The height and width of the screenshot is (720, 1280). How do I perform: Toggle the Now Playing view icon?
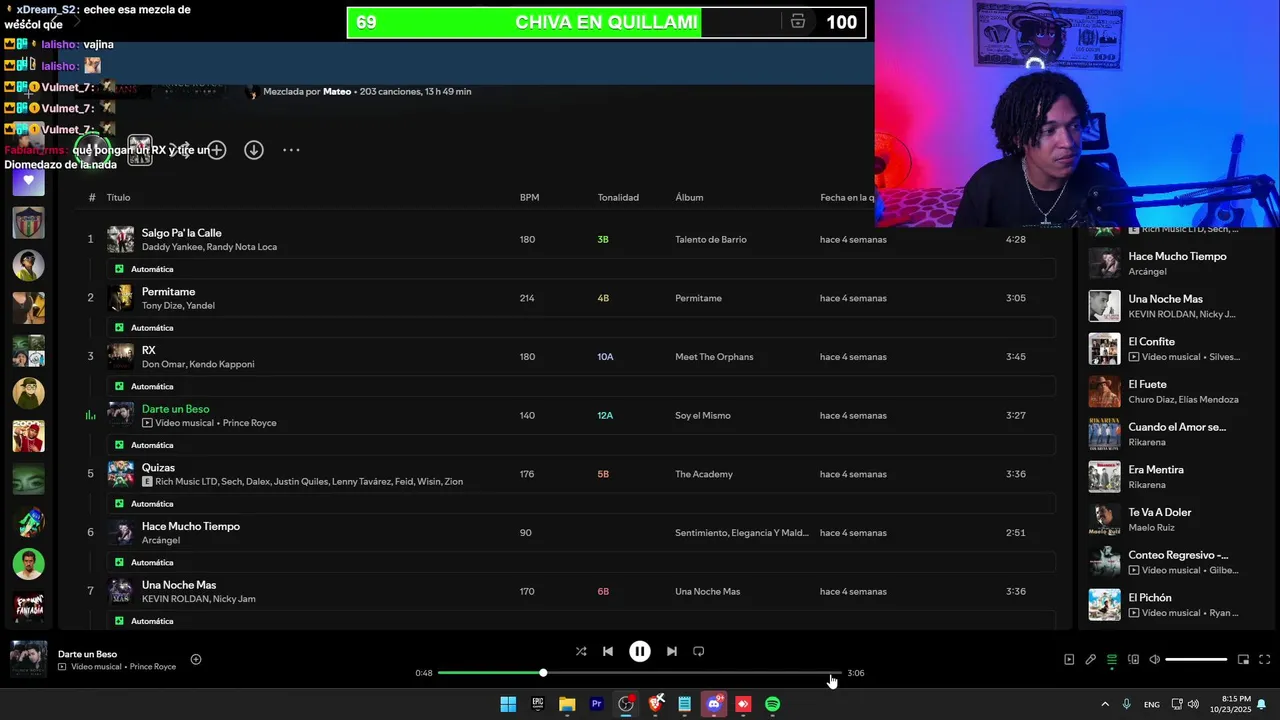1069,660
